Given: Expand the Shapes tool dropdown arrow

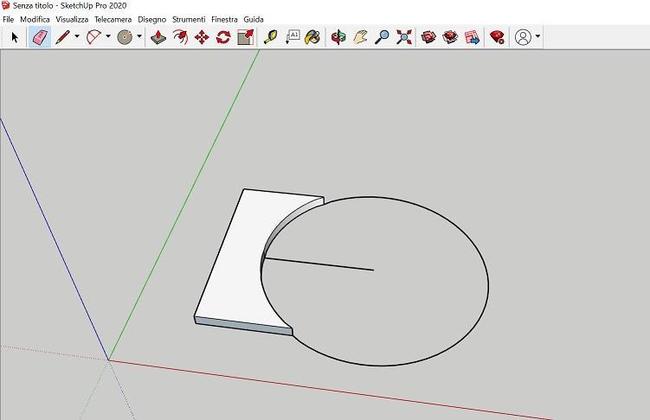Looking at the screenshot, I should 139,37.
